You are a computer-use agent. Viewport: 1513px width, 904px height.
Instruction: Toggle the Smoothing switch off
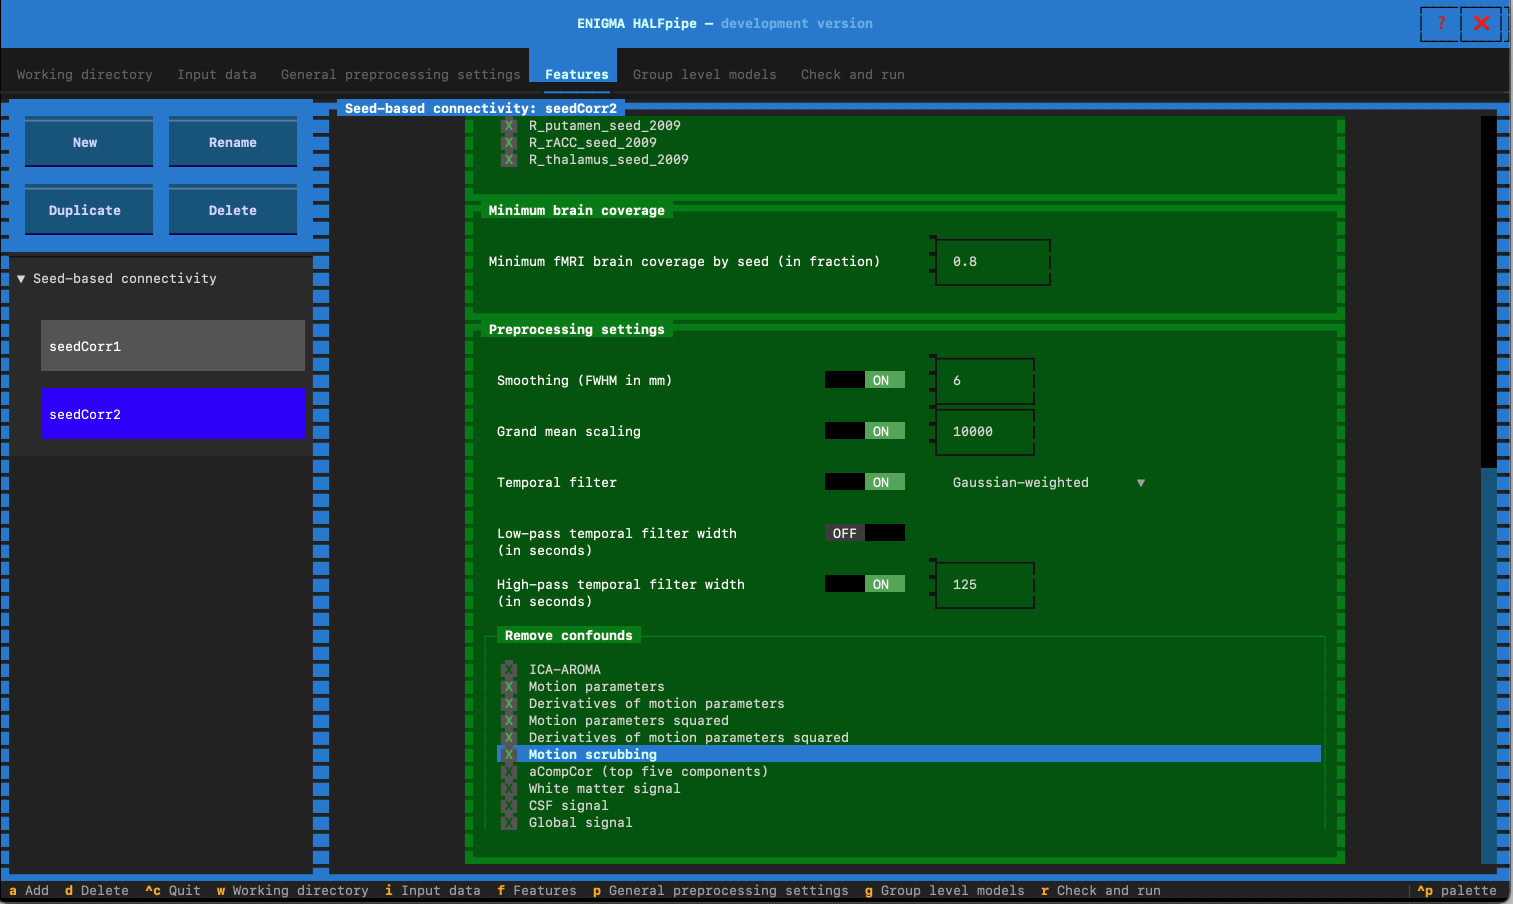coord(865,380)
